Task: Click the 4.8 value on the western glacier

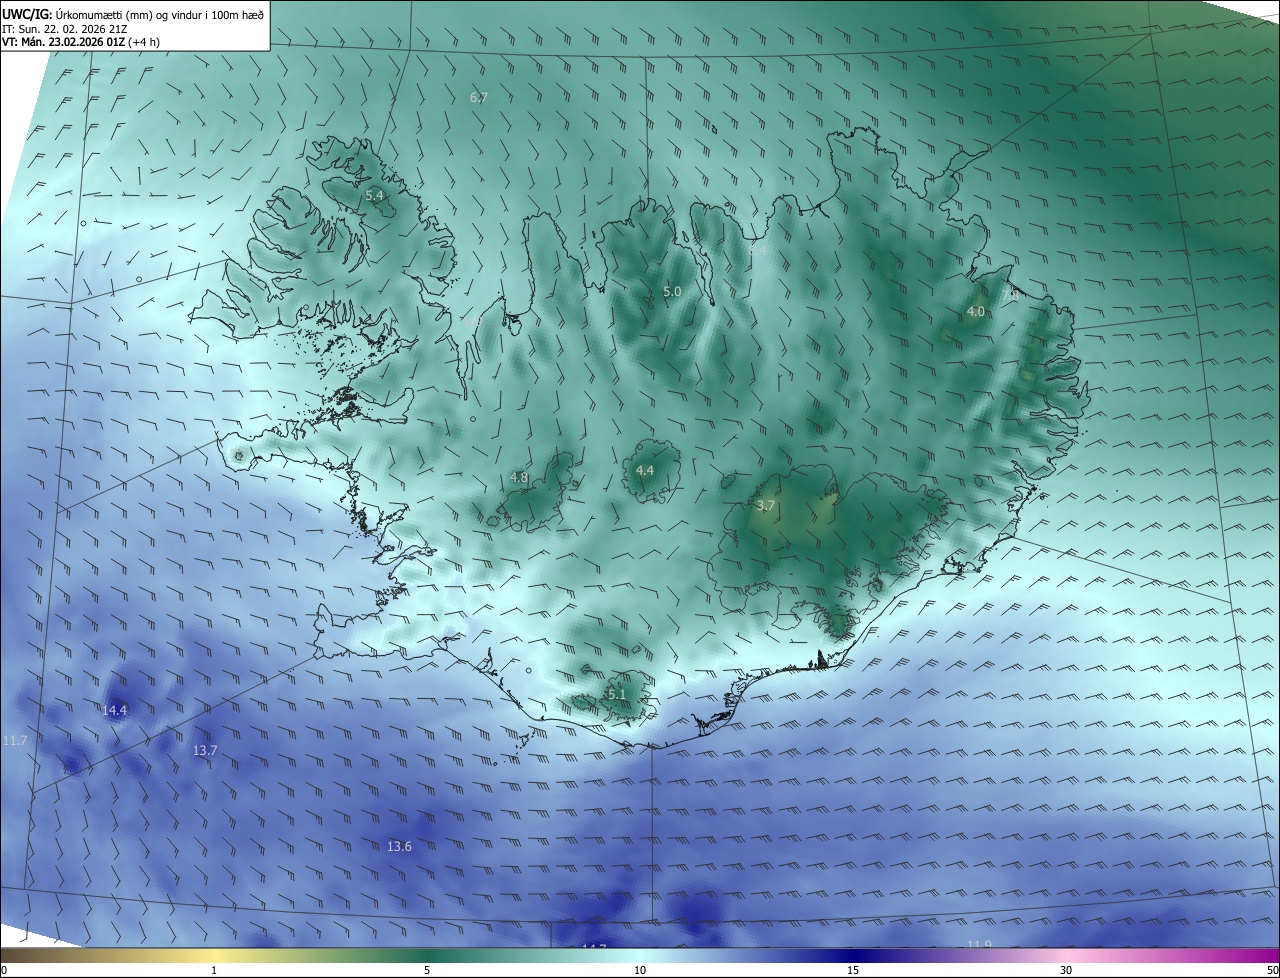Action: 519,478
